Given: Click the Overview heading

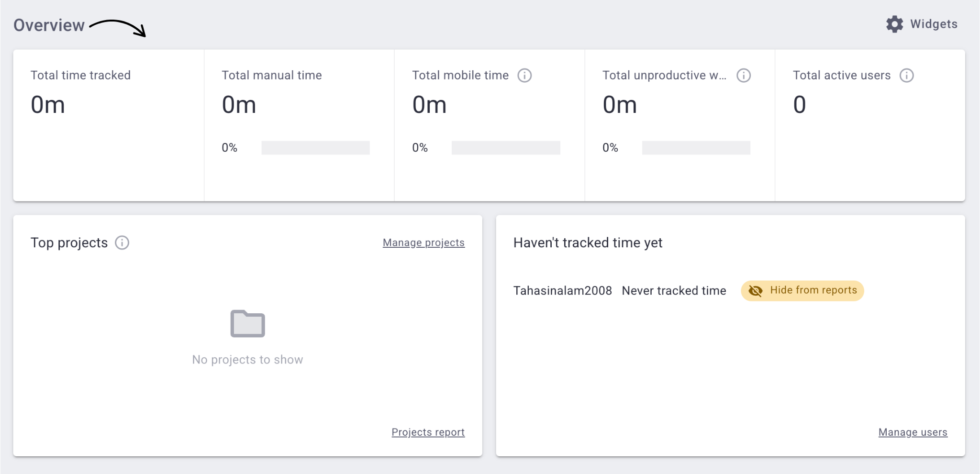Looking at the screenshot, I should pyautogui.click(x=49, y=25).
